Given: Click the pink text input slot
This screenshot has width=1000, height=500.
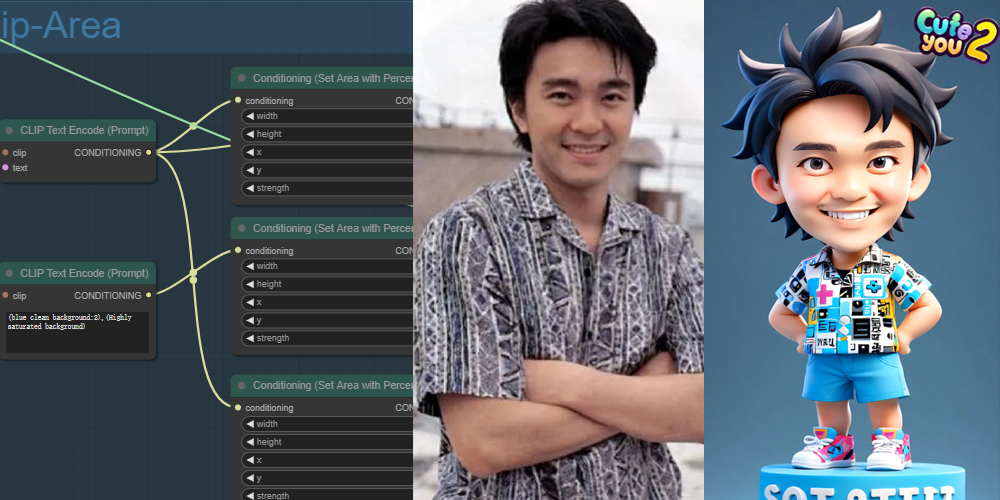Looking at the screenshot, I should pyautogui.click(x=5, y=168).
